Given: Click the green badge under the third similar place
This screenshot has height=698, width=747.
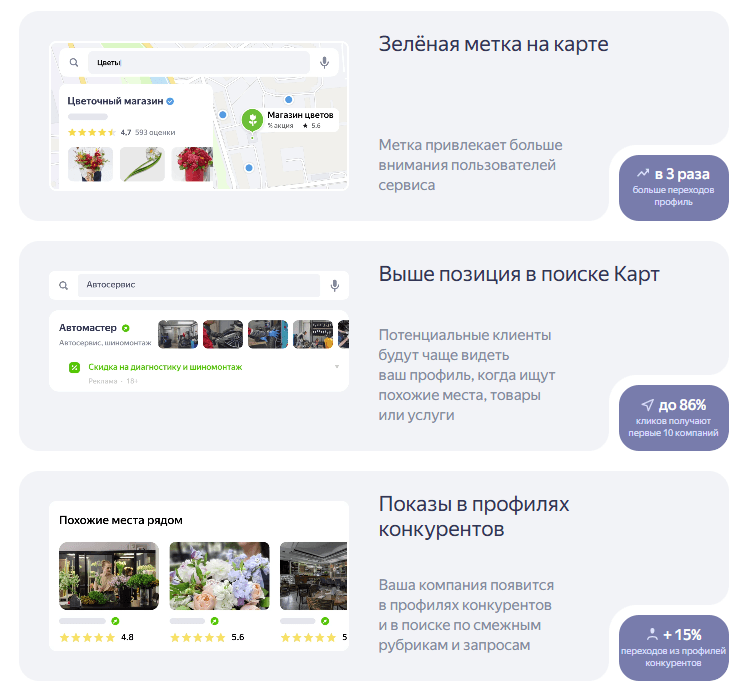Looking at the screenshot, I should click(325, 621).
